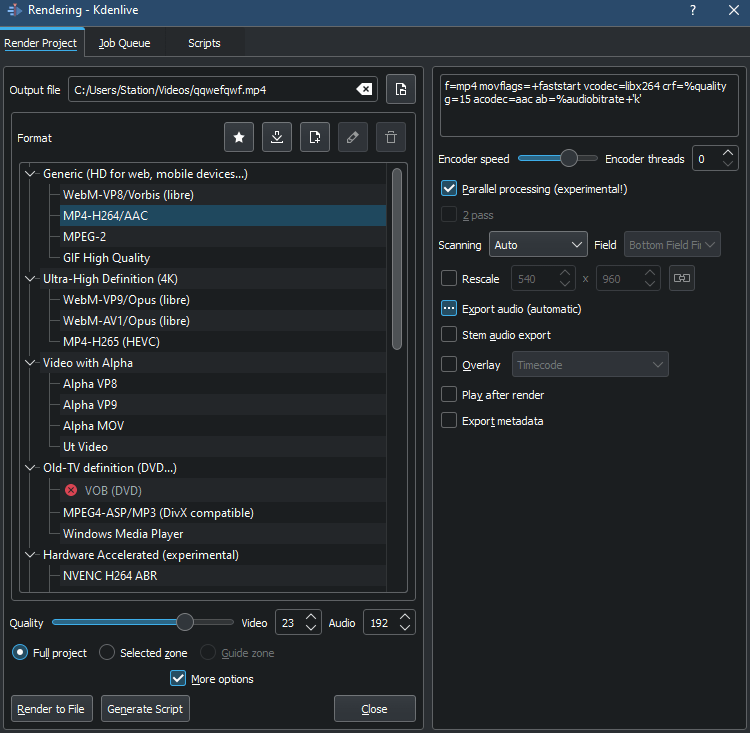
Task: Click the favorite star icon in Format toolbar
Action: pos(239,137)
